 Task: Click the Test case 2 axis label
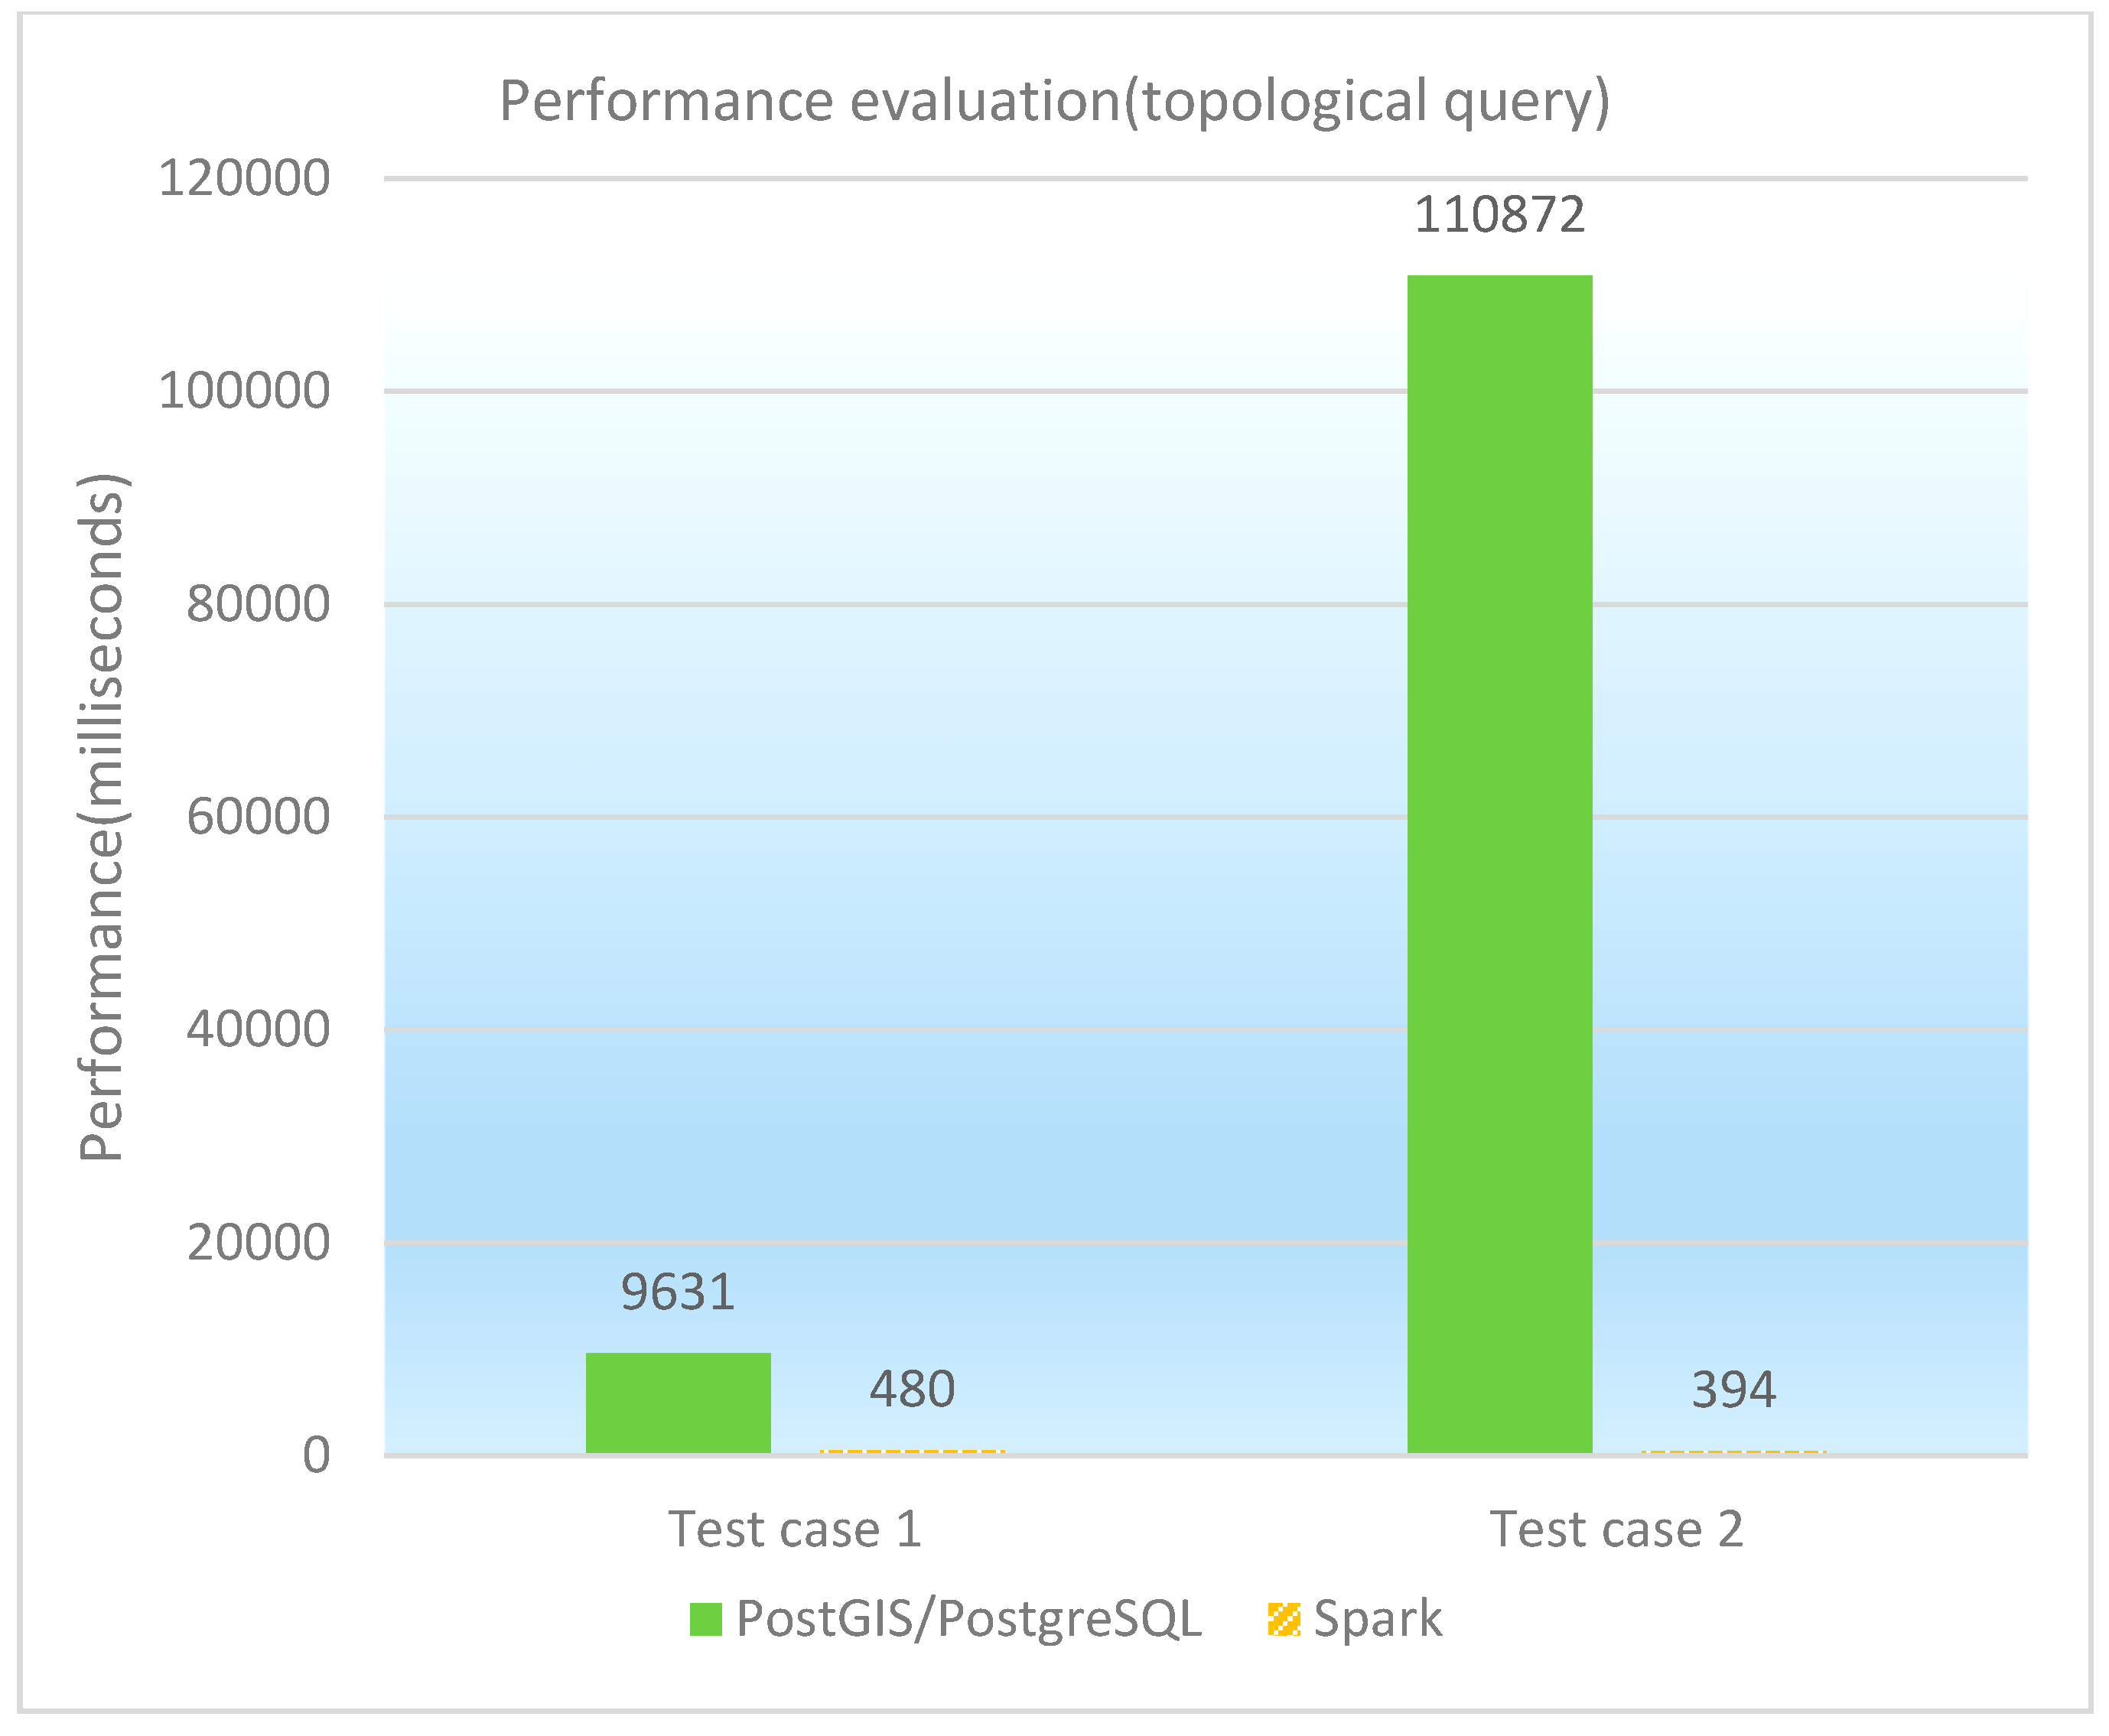(x=1616, y=1529)
